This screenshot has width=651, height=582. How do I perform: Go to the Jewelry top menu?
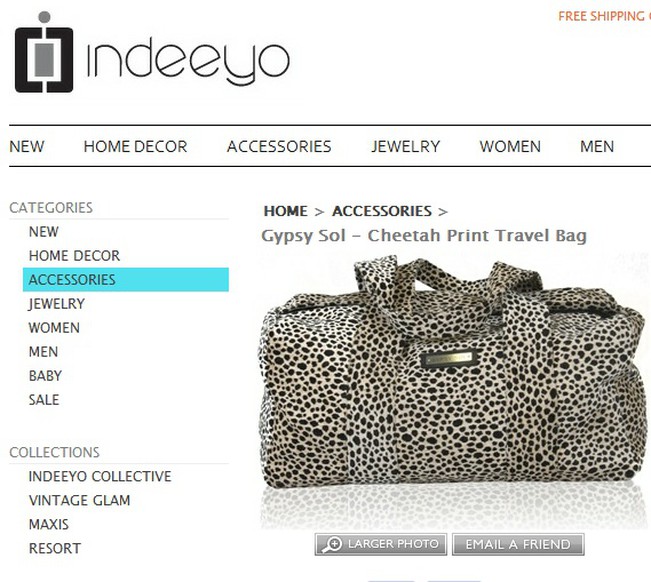406,146
